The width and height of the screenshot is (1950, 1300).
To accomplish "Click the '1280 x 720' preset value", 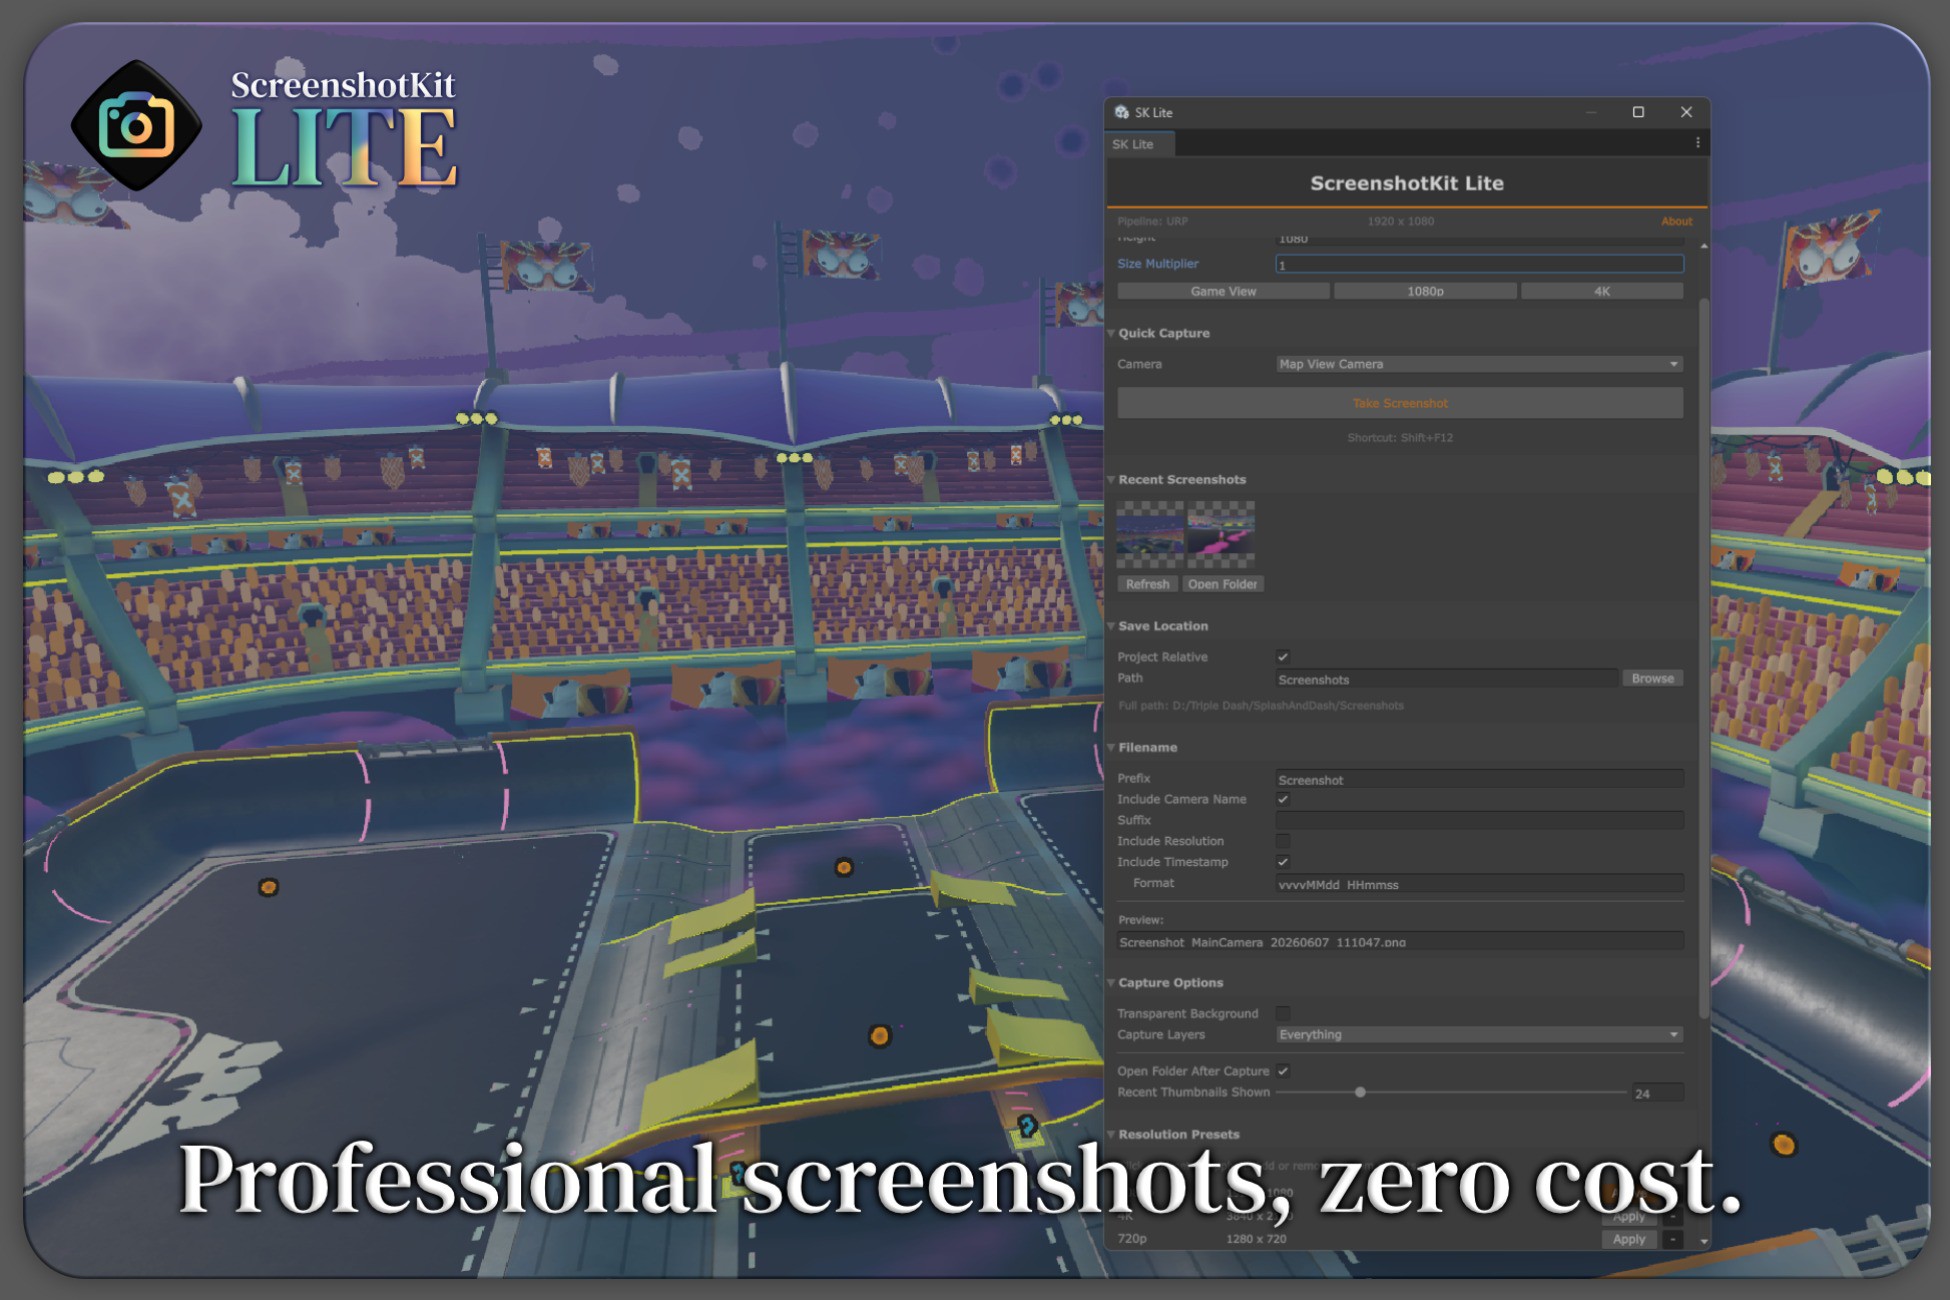I will coord(1256,1239).
